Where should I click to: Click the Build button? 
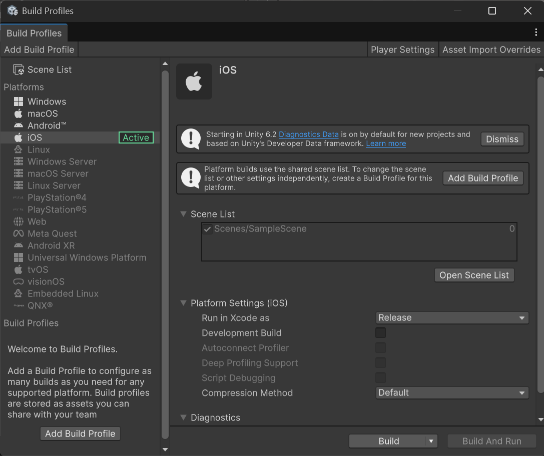click(388, 441)
